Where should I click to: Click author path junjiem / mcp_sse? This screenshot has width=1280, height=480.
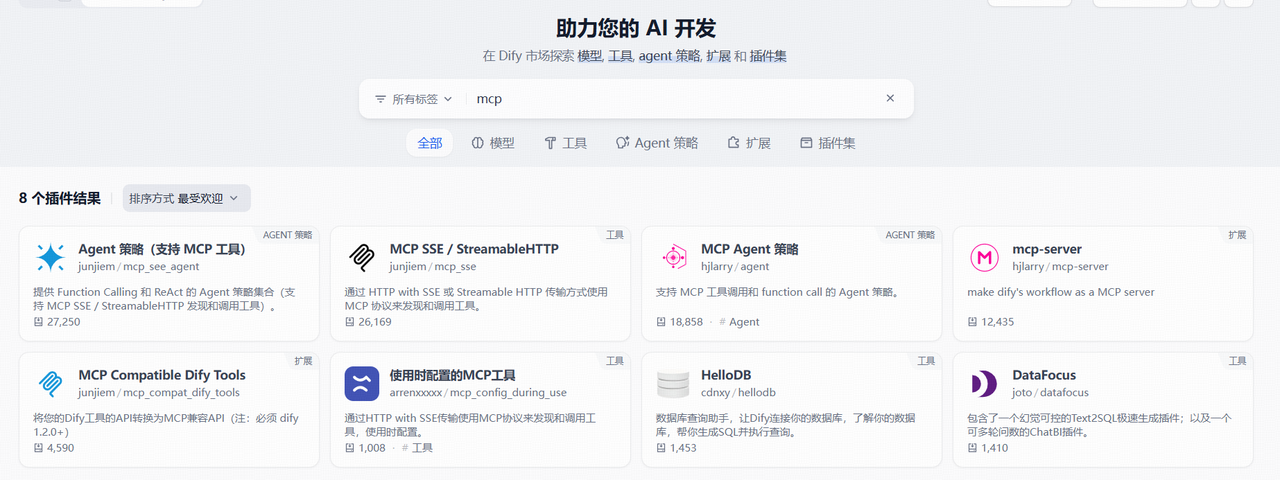tap(433, 267)
